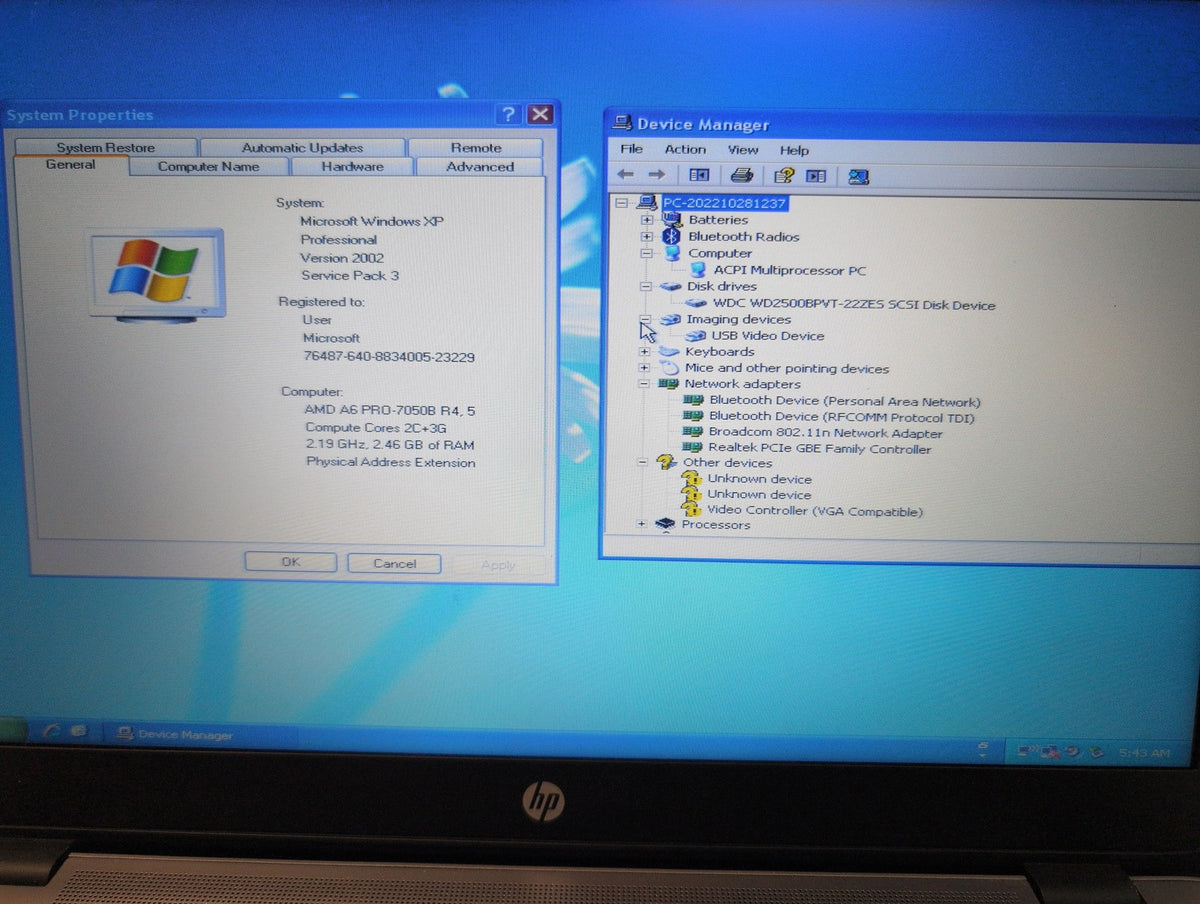The image size is (1200, 904).
Task: Expand Mice and other pointing devices node
Action: tap(644, 368)
